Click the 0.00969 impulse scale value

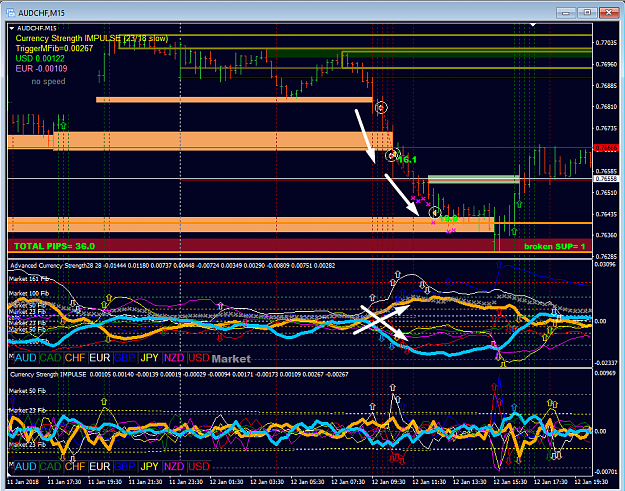606,373
